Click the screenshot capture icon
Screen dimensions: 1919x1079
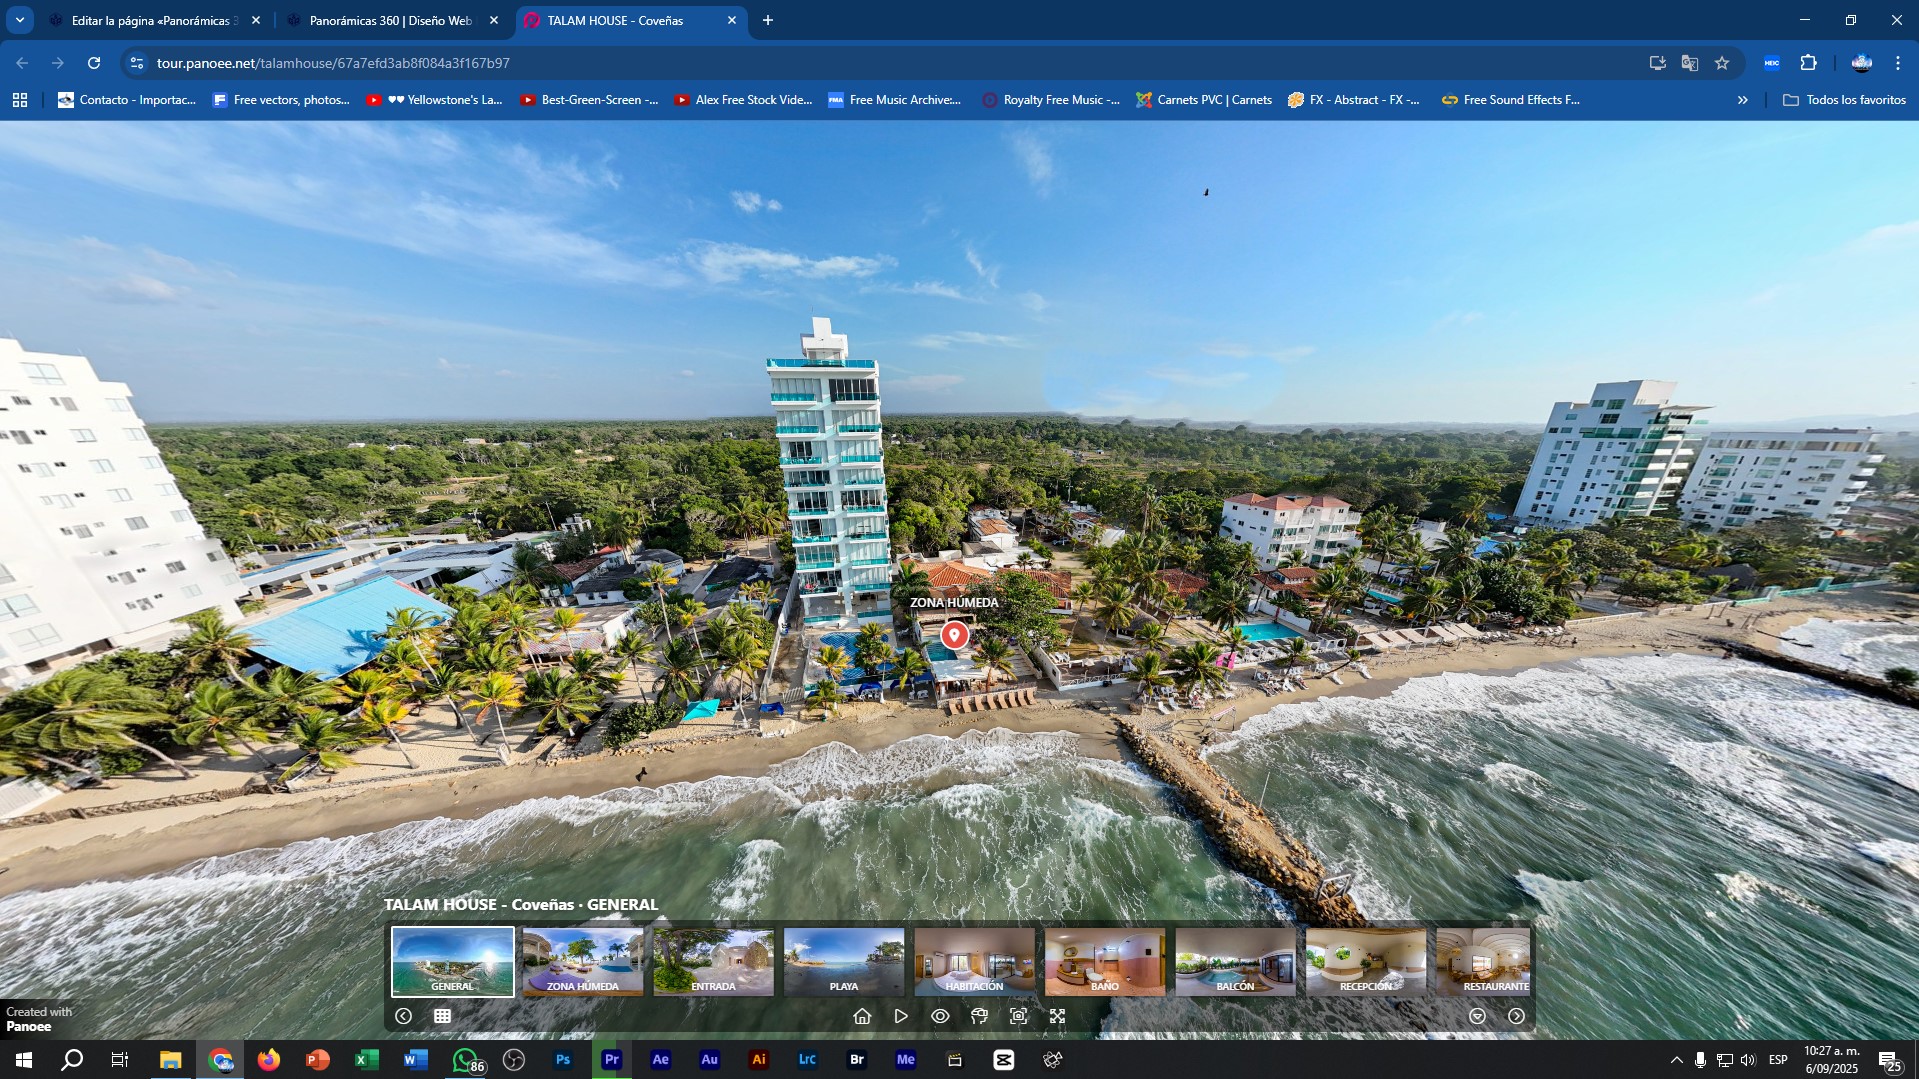[1018, 1016]
